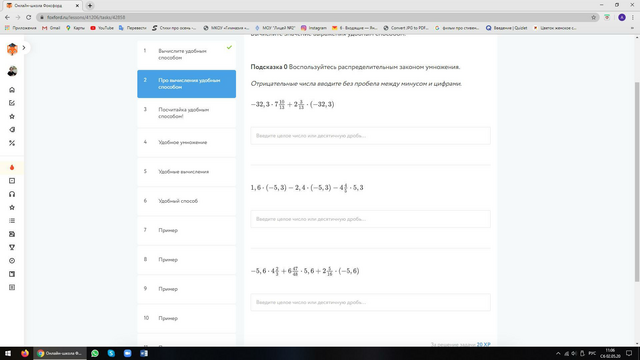Open the headphones icon in sidebar
640x360 pixels.
point(12,194)
